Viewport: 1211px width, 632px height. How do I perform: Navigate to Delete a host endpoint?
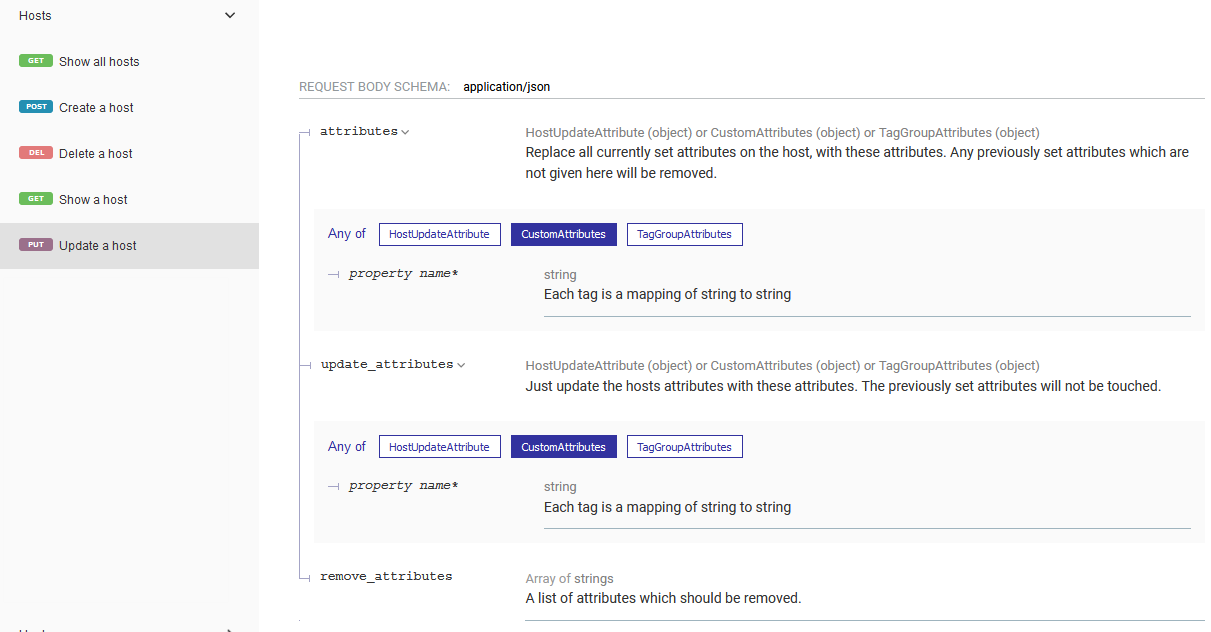(x=96, y=154)
